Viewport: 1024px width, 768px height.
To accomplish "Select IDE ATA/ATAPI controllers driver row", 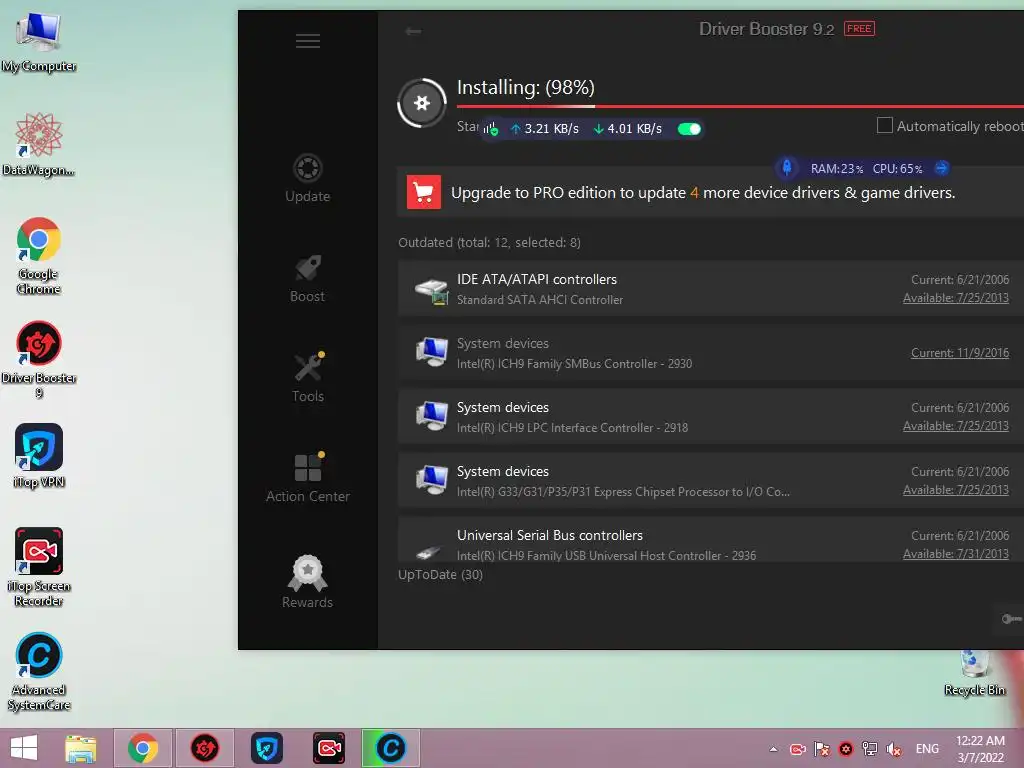I will pos(711,289).
